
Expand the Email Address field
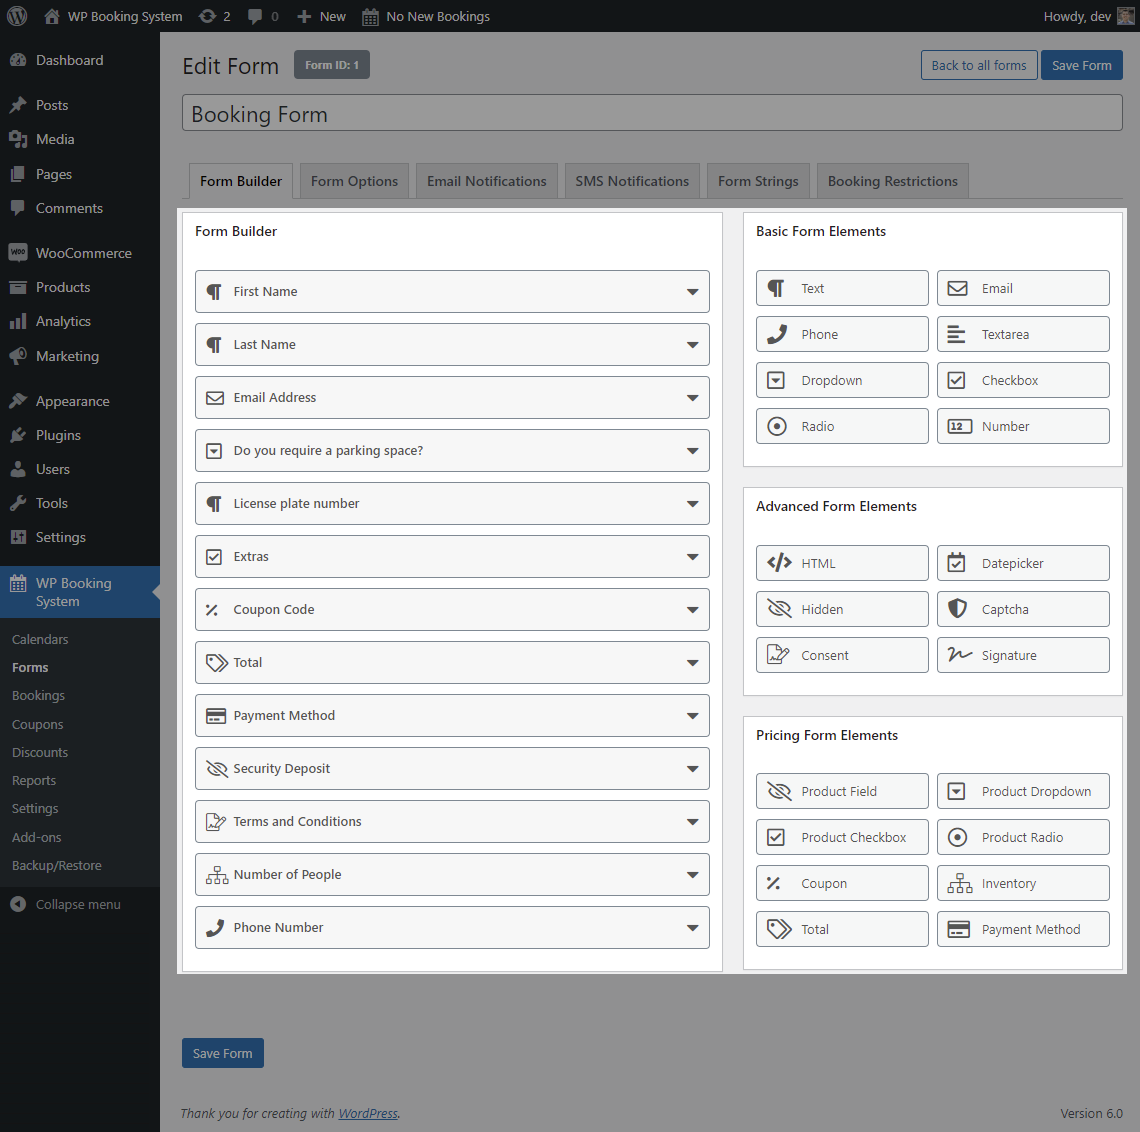[692, 398]
